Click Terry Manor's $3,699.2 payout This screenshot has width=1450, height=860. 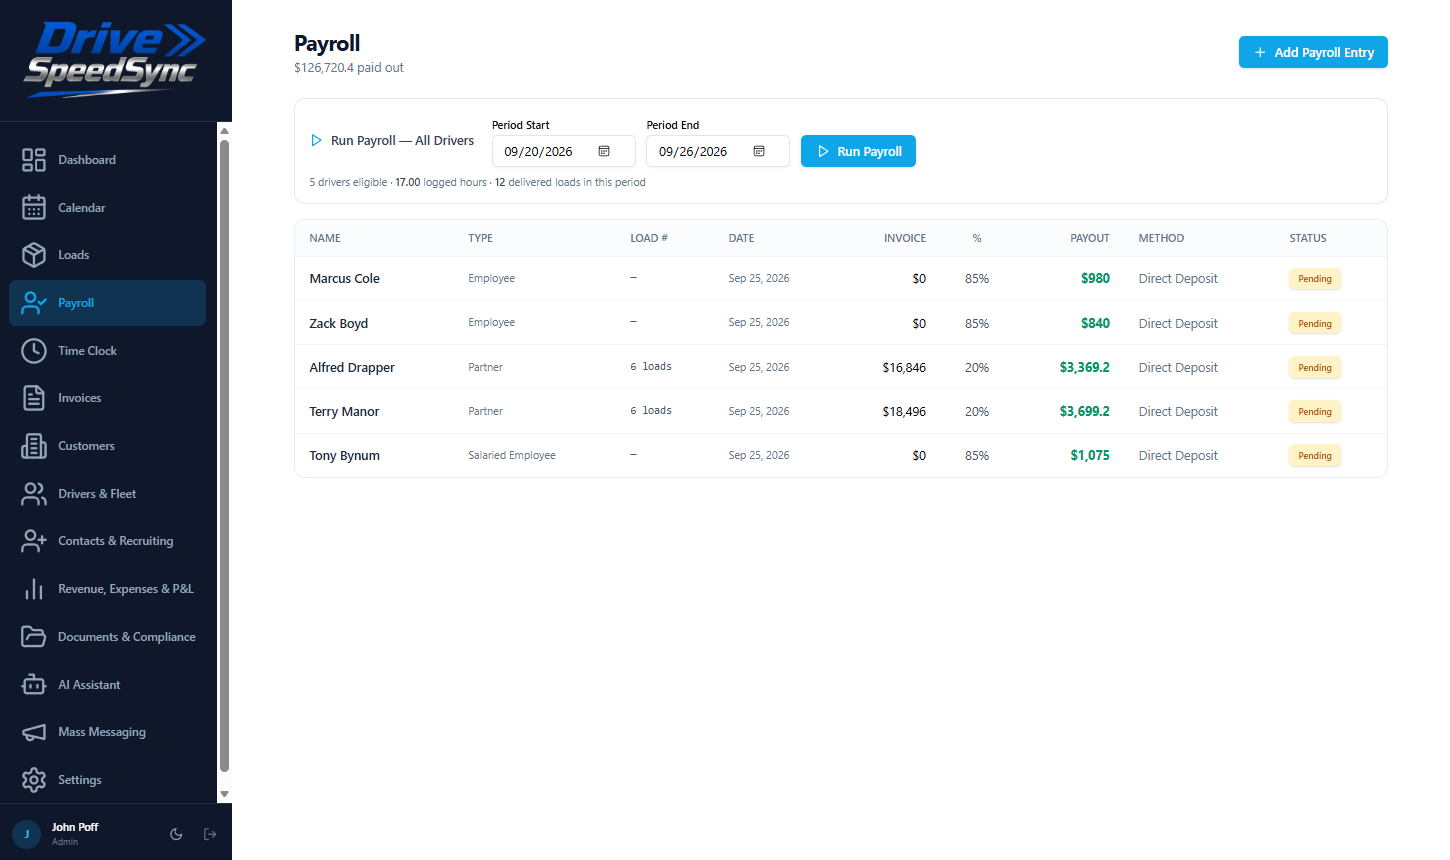[x=1085, y=411]
